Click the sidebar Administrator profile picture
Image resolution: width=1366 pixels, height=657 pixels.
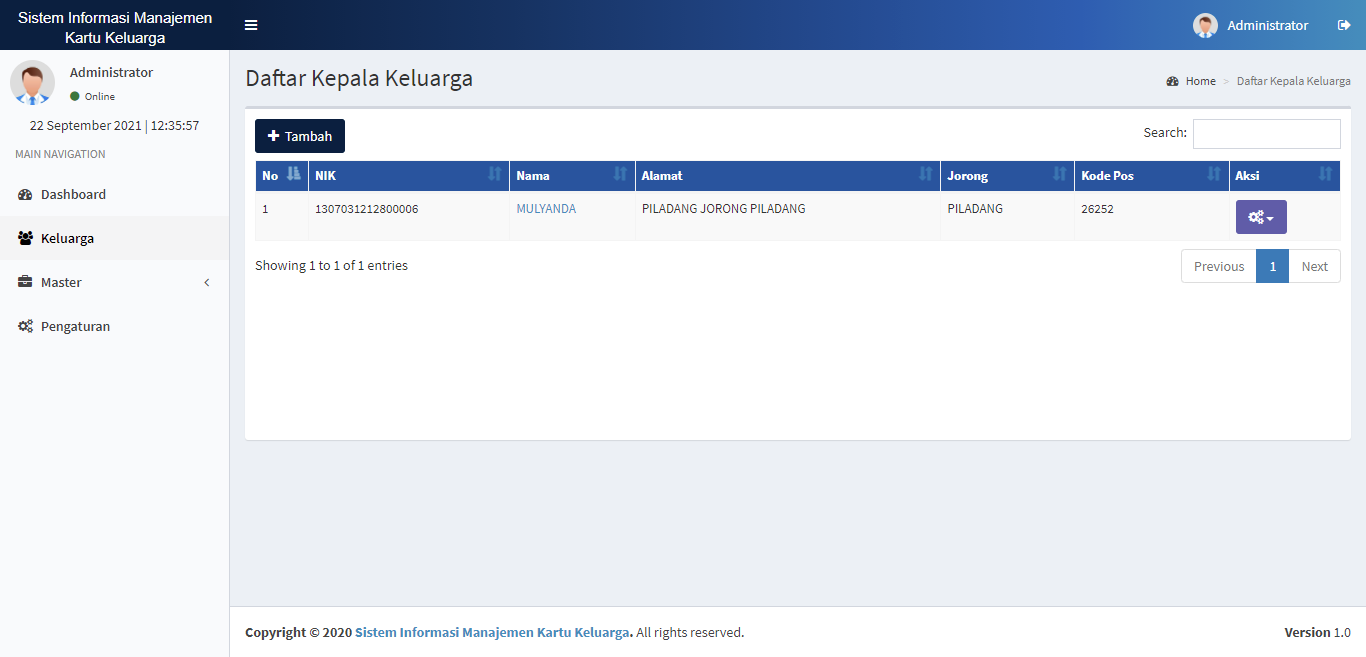tap(32, 82)
